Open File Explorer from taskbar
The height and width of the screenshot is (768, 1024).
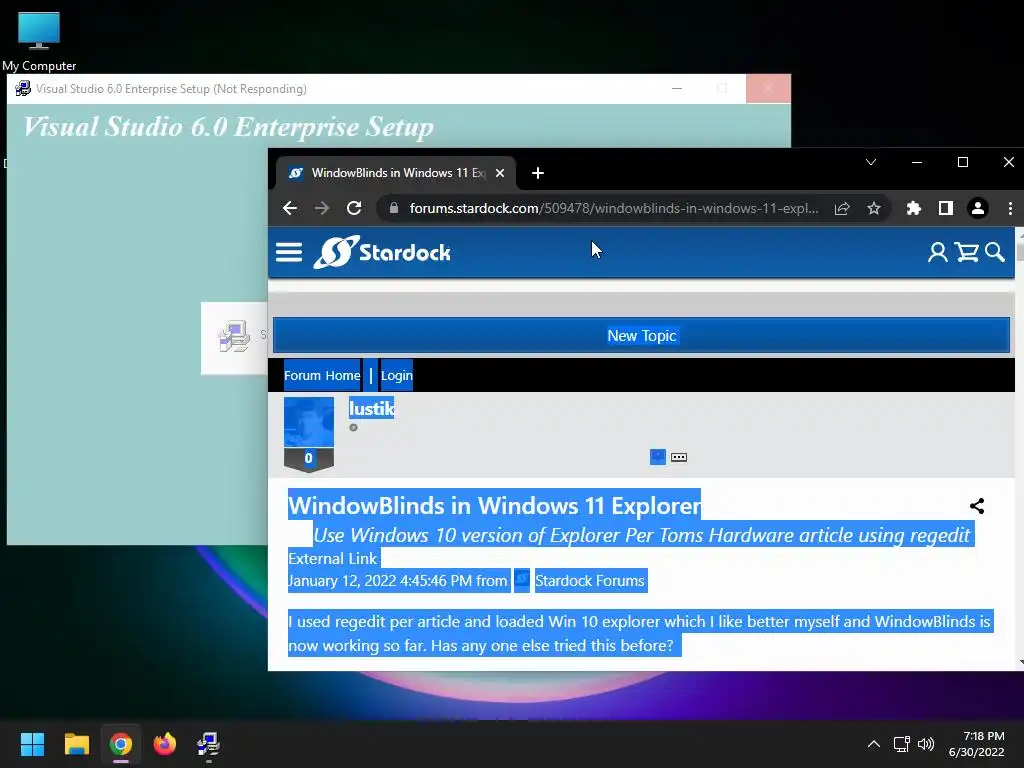[76, 744]
